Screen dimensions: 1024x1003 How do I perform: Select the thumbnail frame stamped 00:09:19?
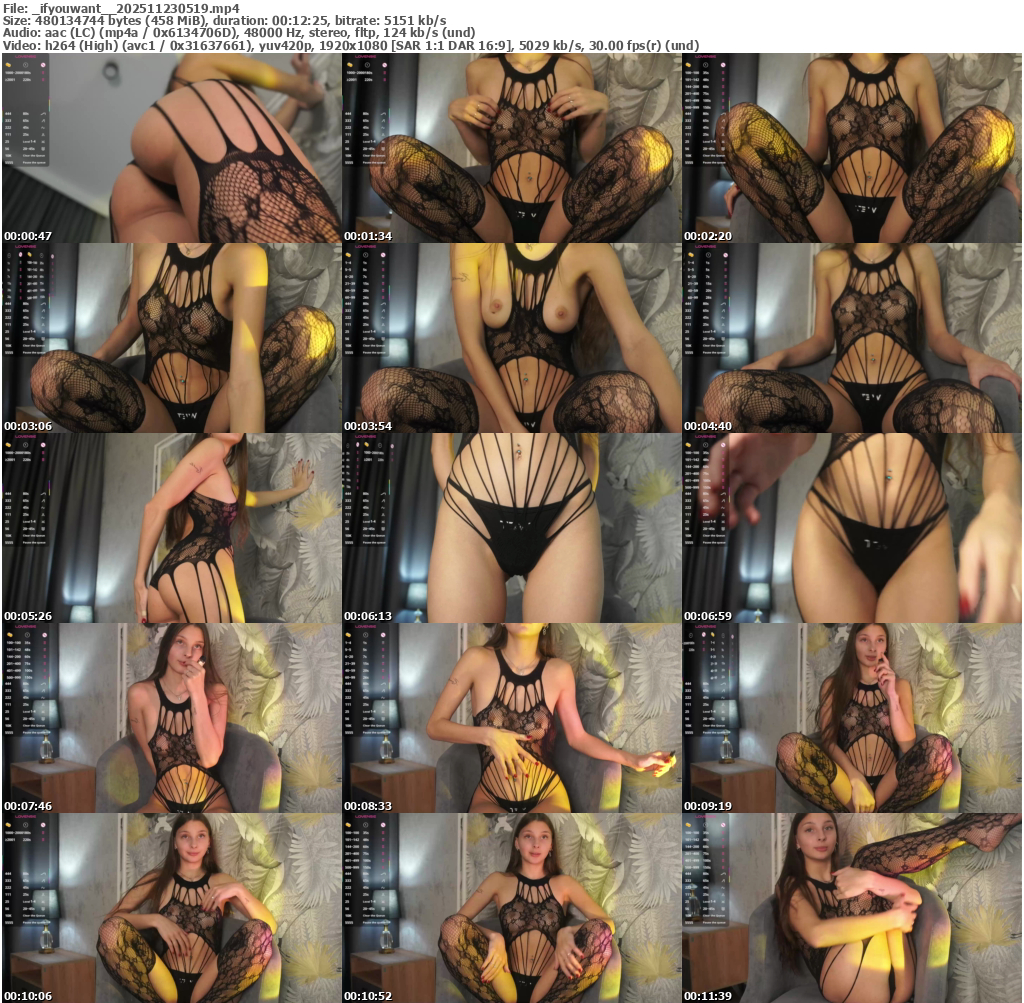(x=852, y=718)
